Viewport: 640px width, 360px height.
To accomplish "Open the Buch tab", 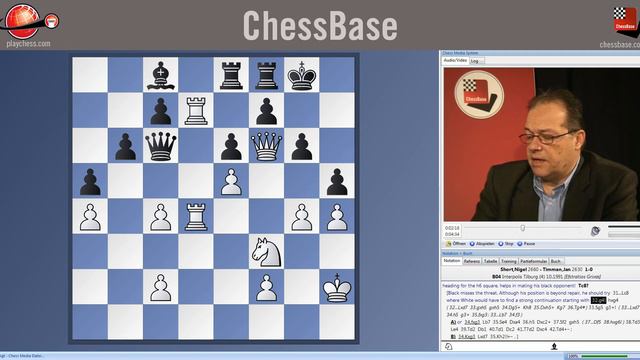I will coord(556,261).
